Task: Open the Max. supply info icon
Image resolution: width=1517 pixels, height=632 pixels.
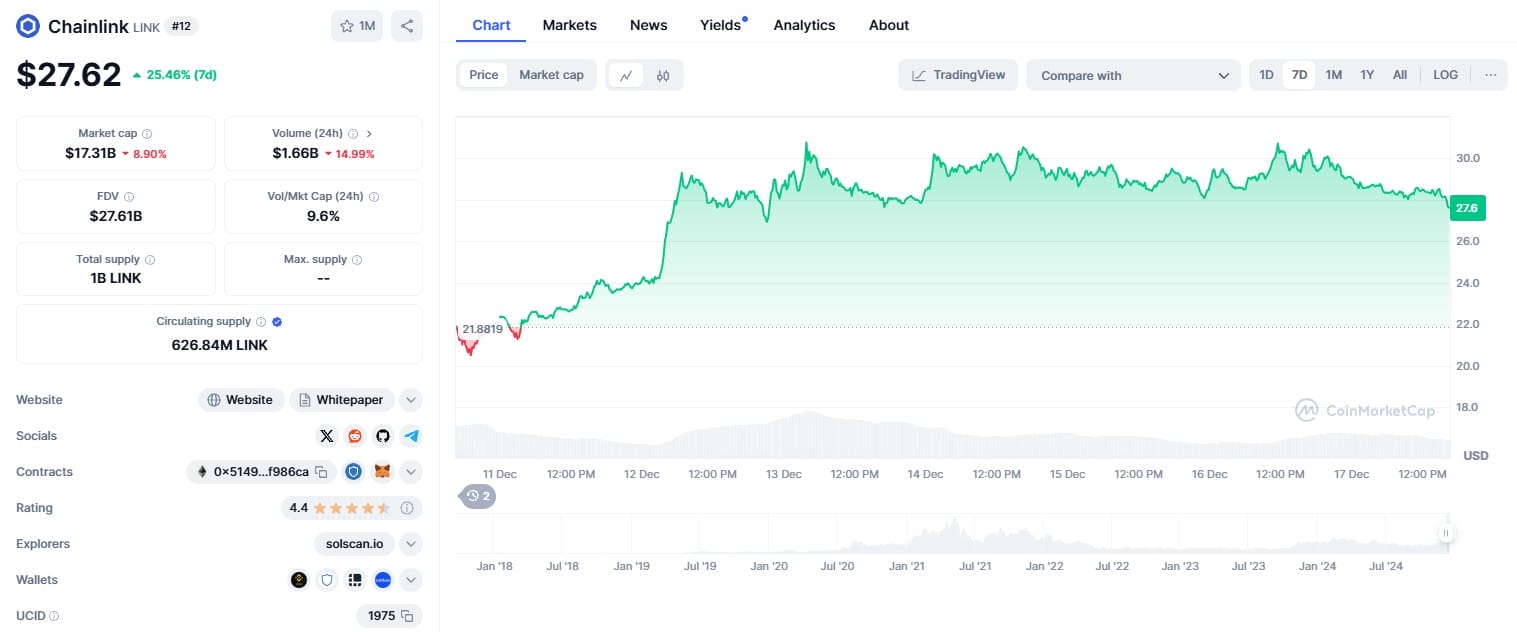Action: click(x=357, y=259)
